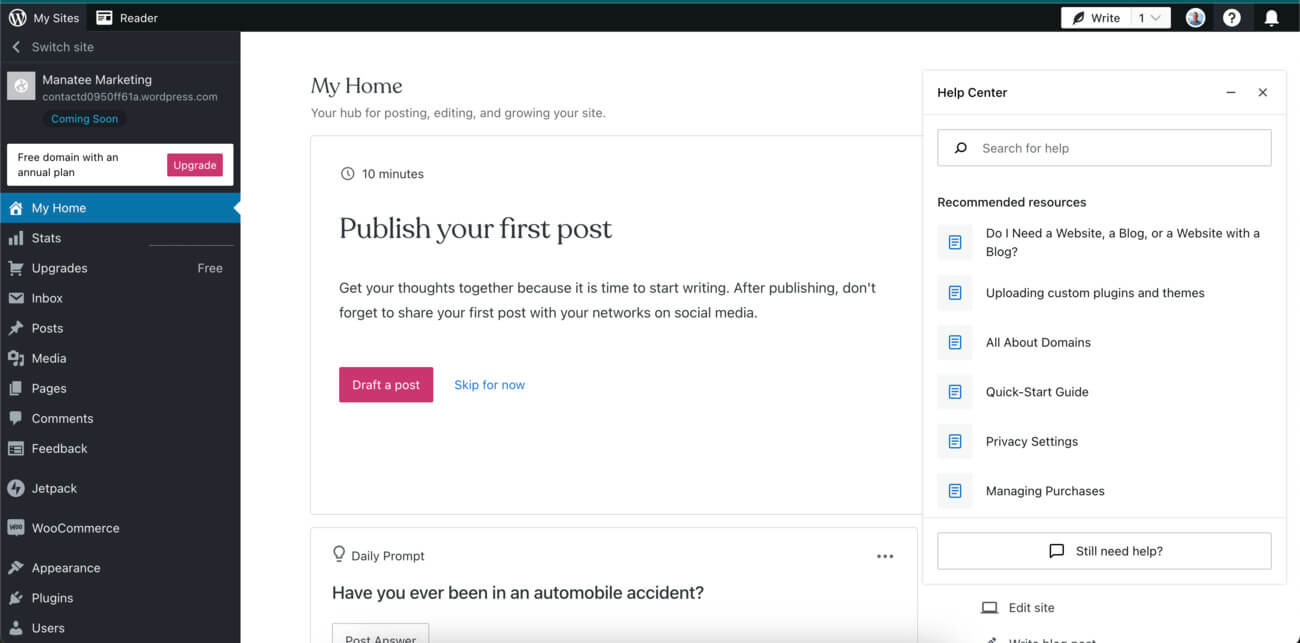1300x643 pixels.
Task: Click the Daily Prompt lightbulb icon
Action: click(339, 555)
